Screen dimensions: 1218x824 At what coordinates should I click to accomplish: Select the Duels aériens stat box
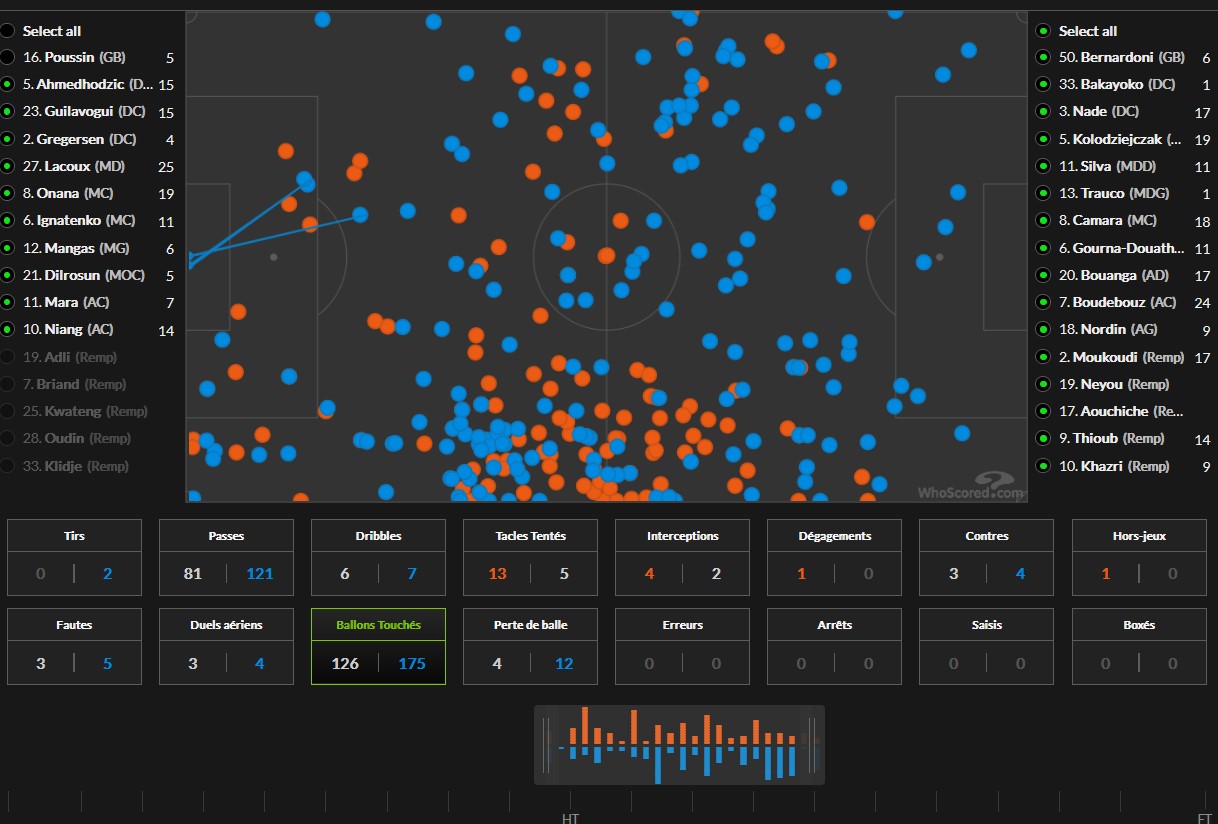coord(226,646)
